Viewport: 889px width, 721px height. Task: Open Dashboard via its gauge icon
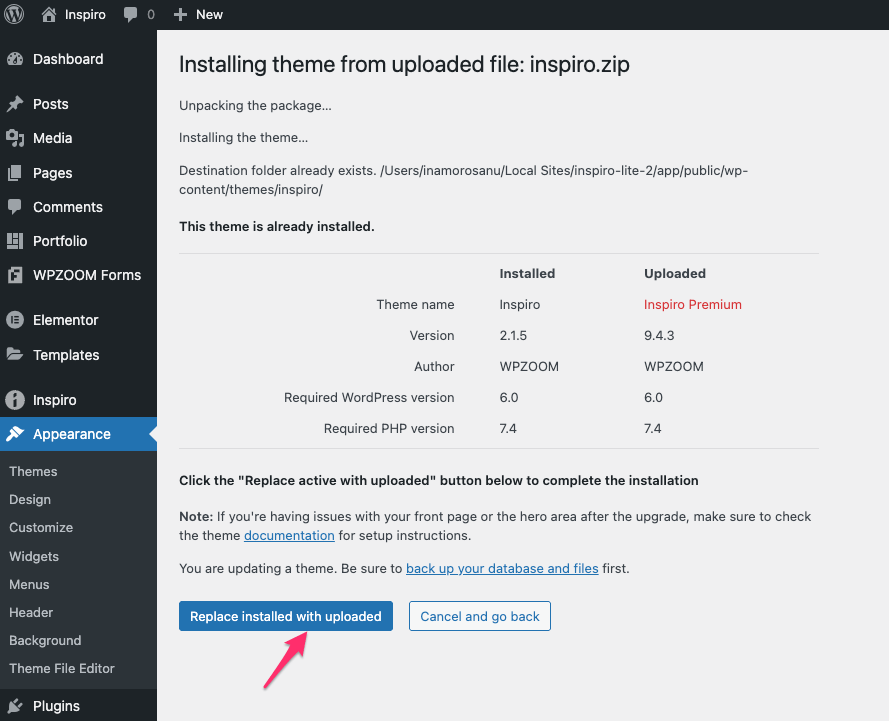[15, 59]
